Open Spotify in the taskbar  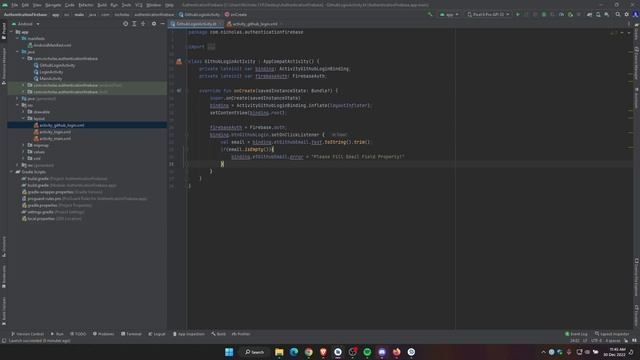[367, 352]
